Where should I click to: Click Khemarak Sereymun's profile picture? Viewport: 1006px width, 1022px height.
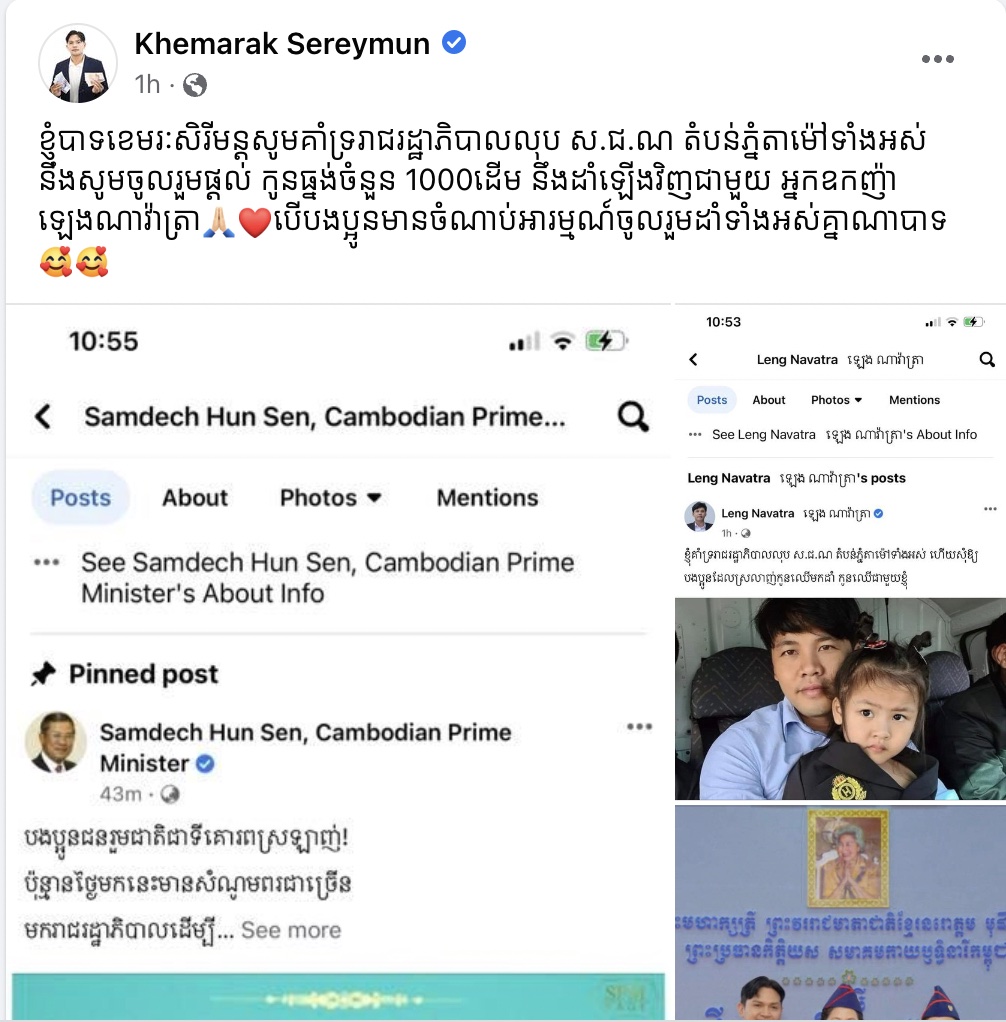78,63
